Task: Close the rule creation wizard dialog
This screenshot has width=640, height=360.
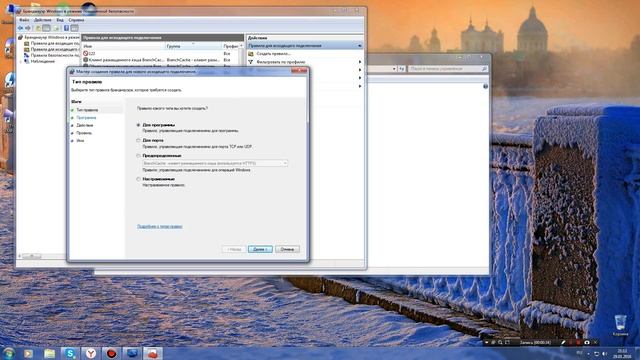Action: click(299, 71)
